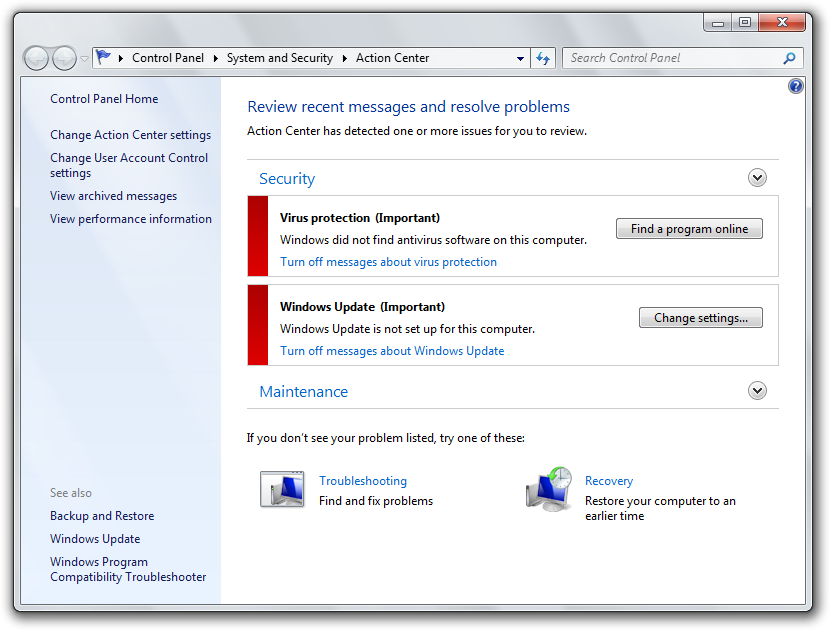
Task: Maximize the Action Center window
Action: 745,22
